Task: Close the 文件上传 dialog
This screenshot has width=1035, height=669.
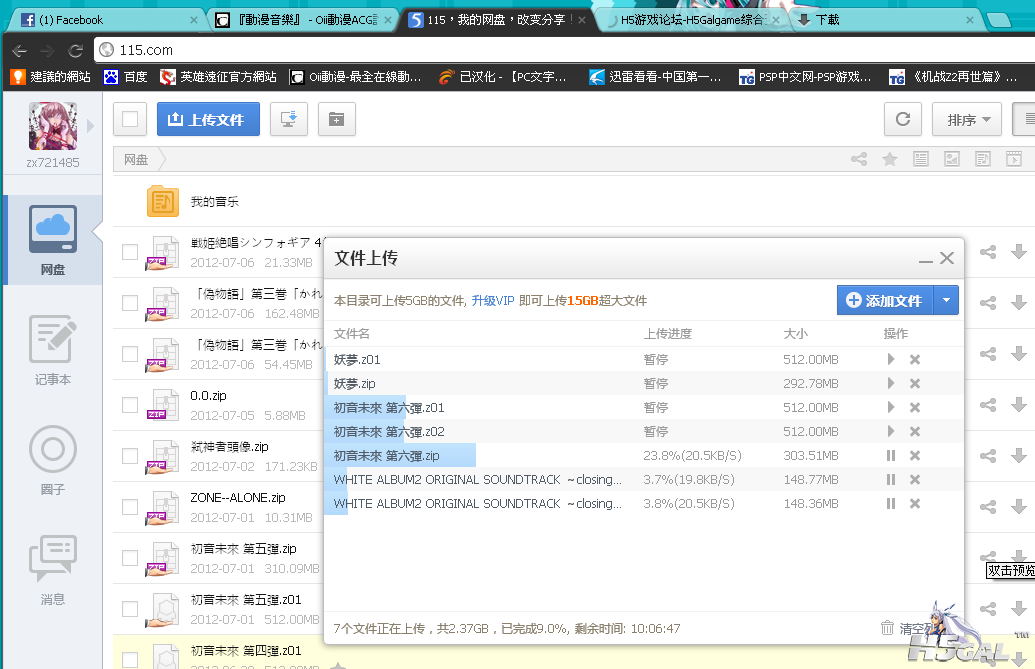Action: coord(947,258)
